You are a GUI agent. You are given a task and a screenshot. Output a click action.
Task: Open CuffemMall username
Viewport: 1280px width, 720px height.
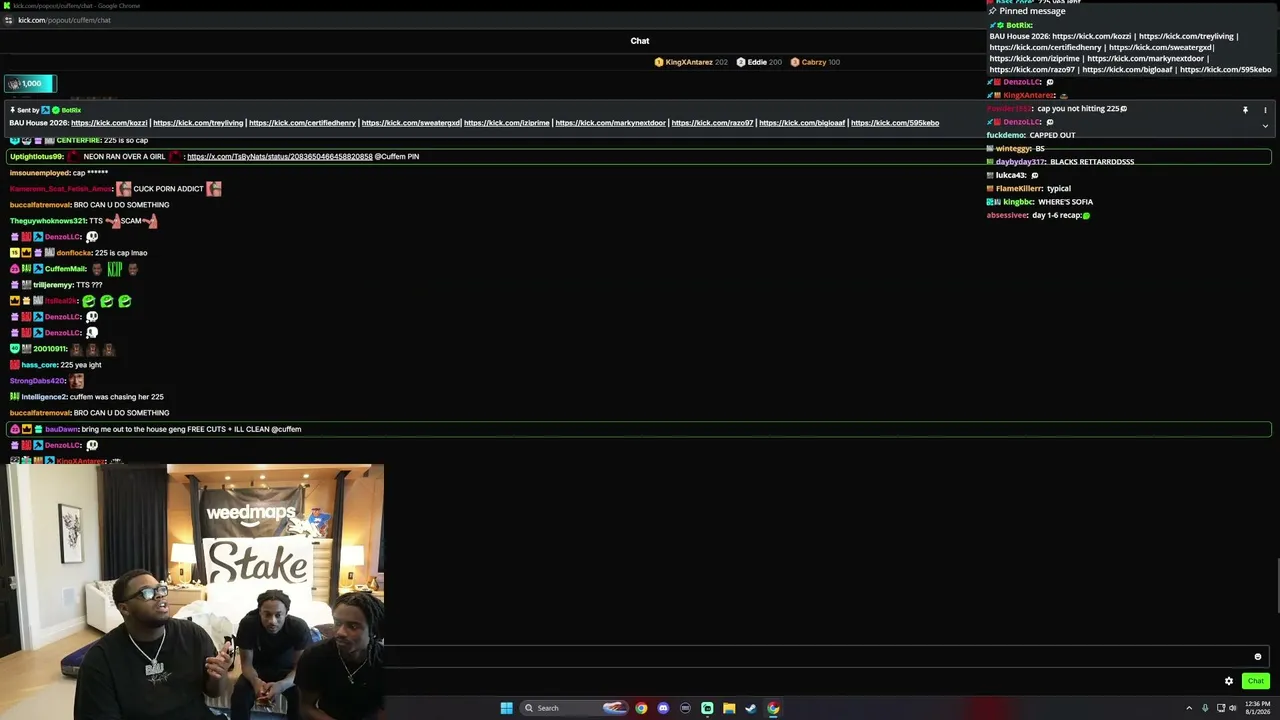(x=66, y=269)
